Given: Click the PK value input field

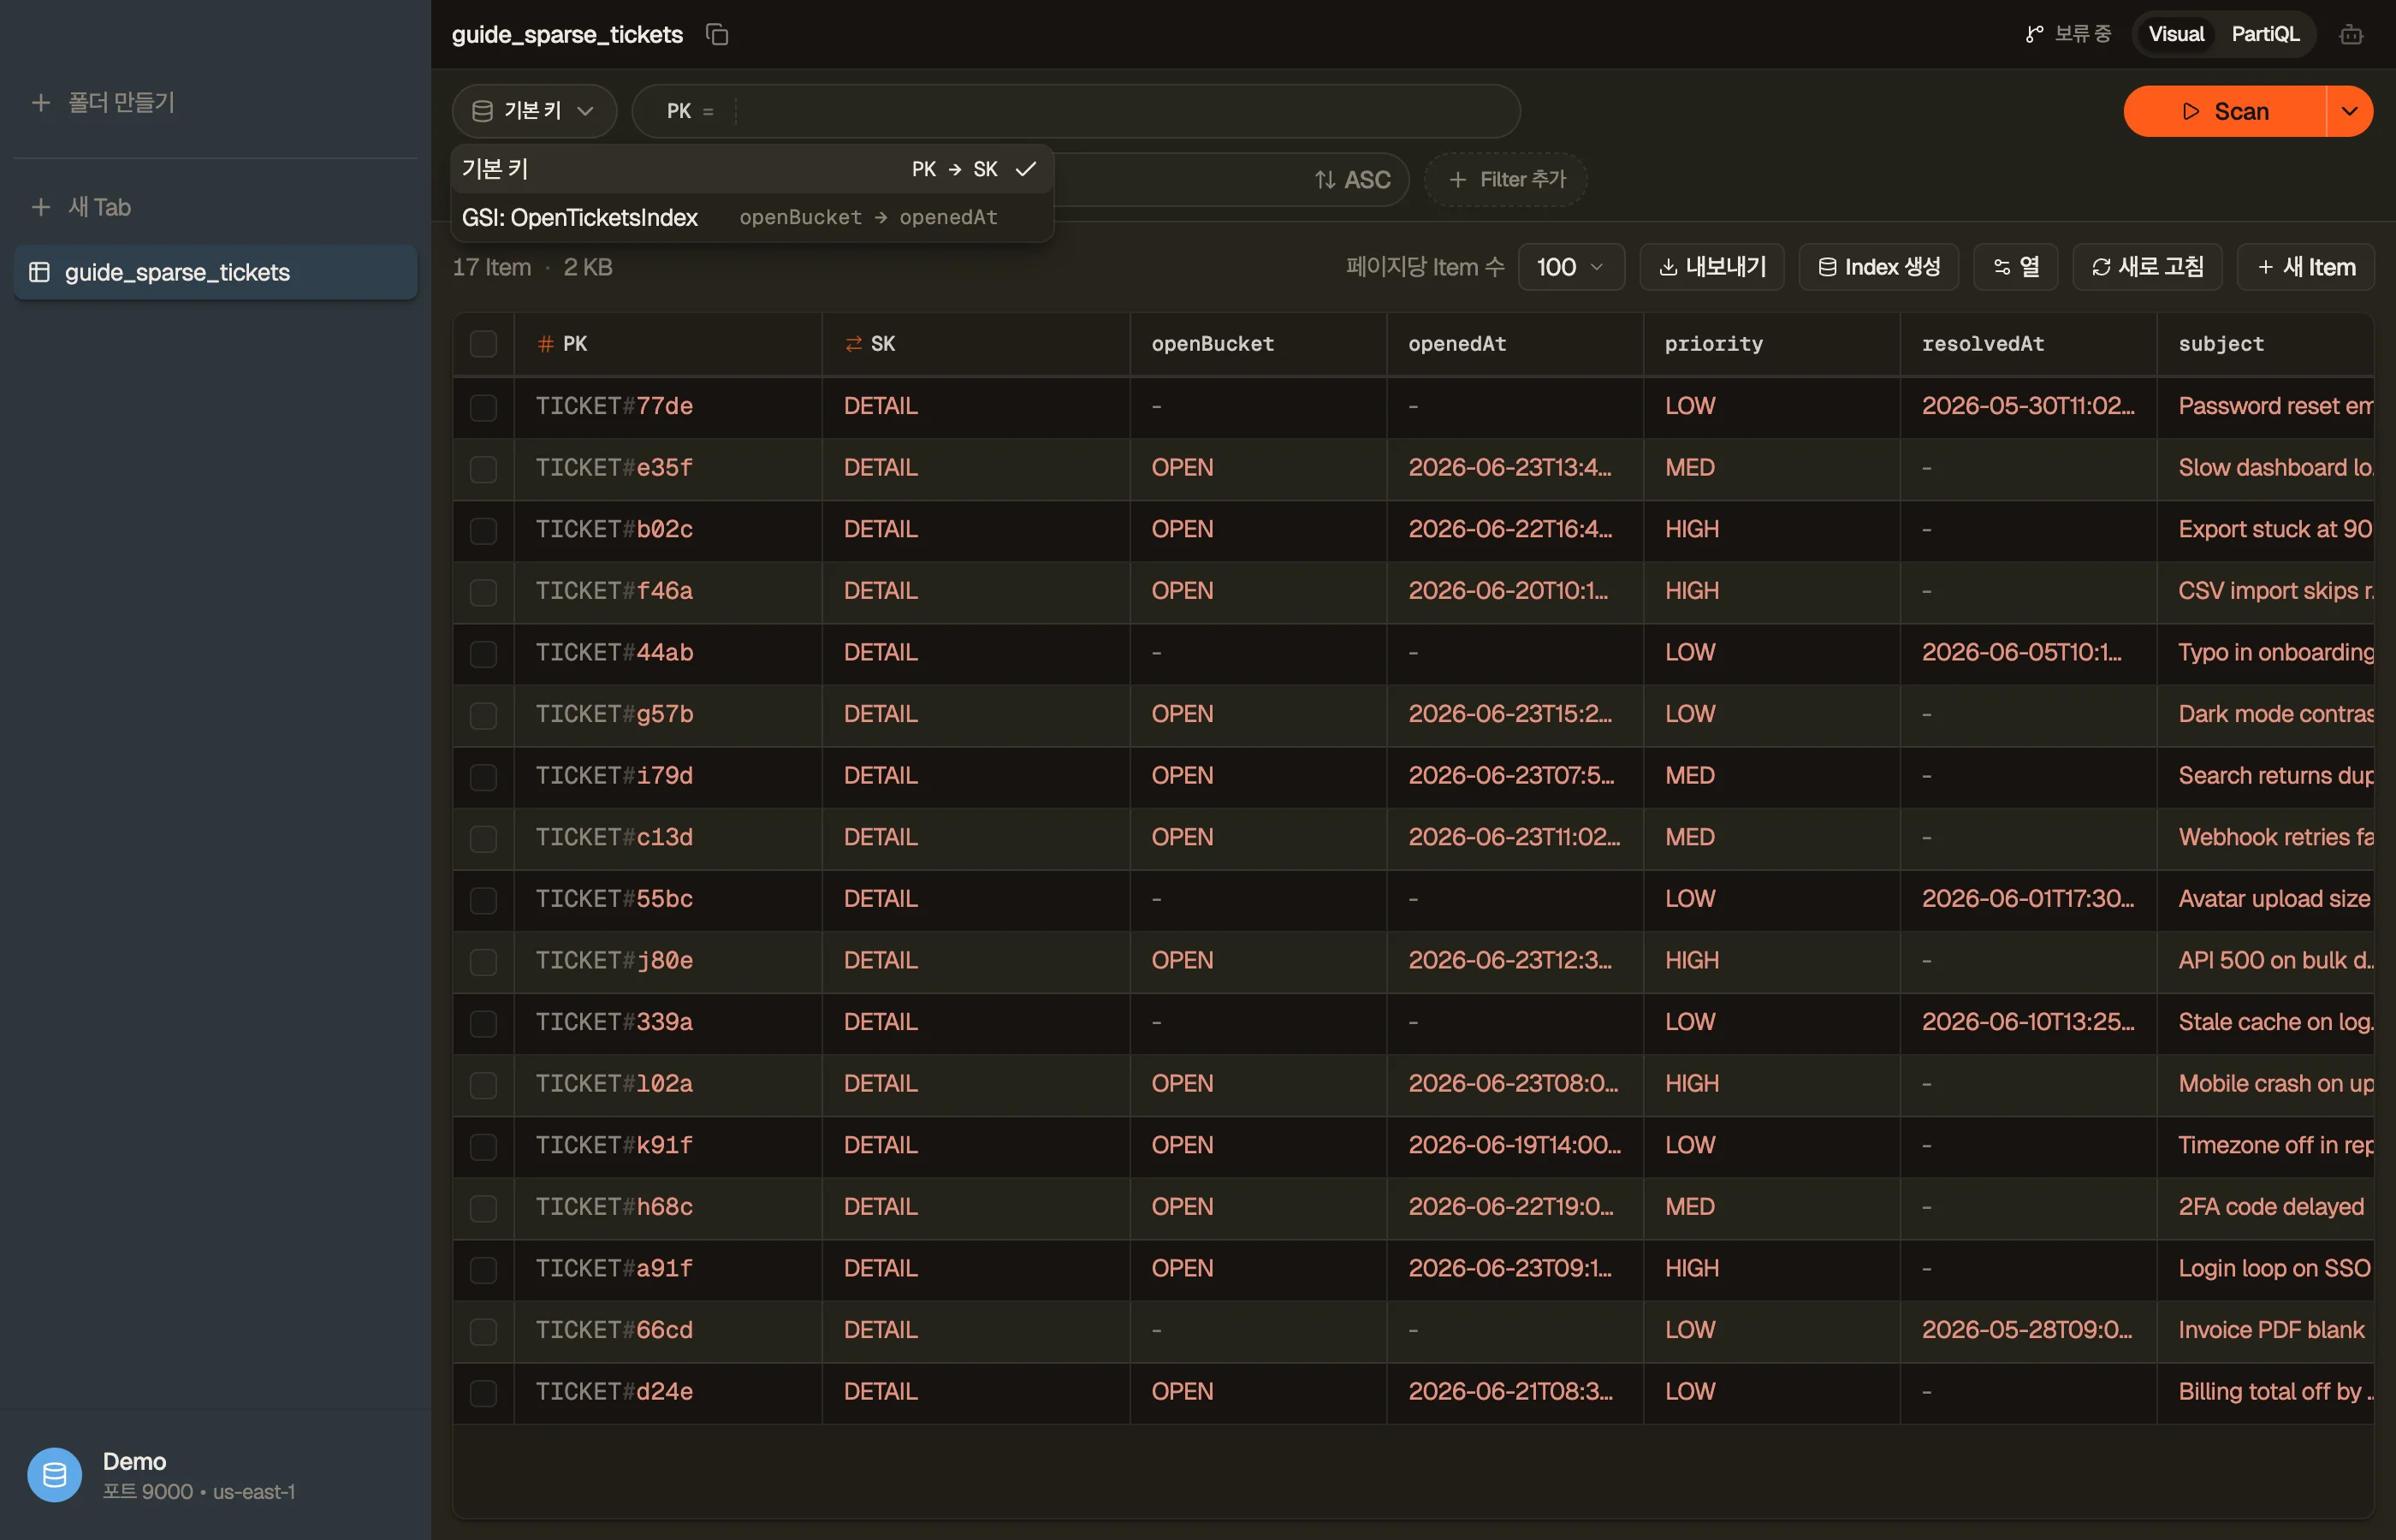Looking at the screenshot, I should (x=1125, y=111).
